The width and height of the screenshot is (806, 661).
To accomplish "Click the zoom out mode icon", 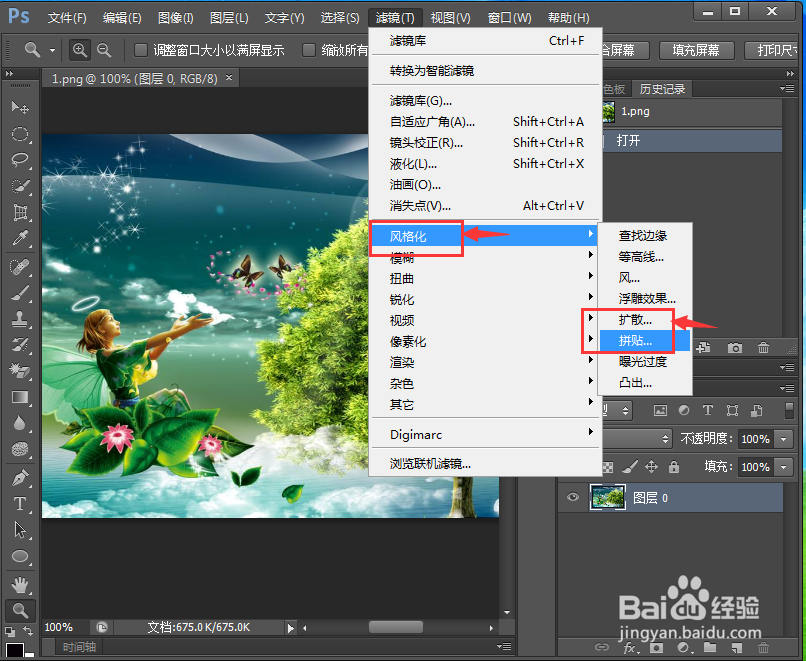I will (x=104, y=50).
